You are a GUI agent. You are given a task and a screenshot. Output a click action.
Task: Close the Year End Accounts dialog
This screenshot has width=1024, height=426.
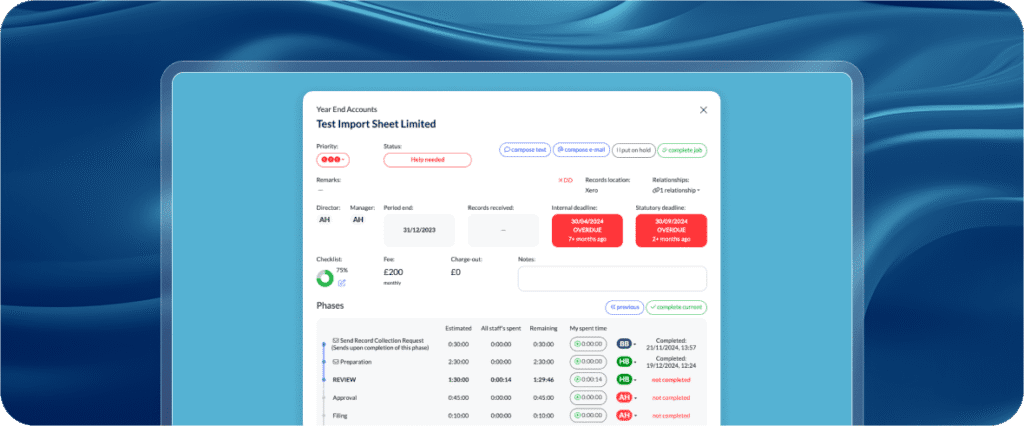point(703,110)
